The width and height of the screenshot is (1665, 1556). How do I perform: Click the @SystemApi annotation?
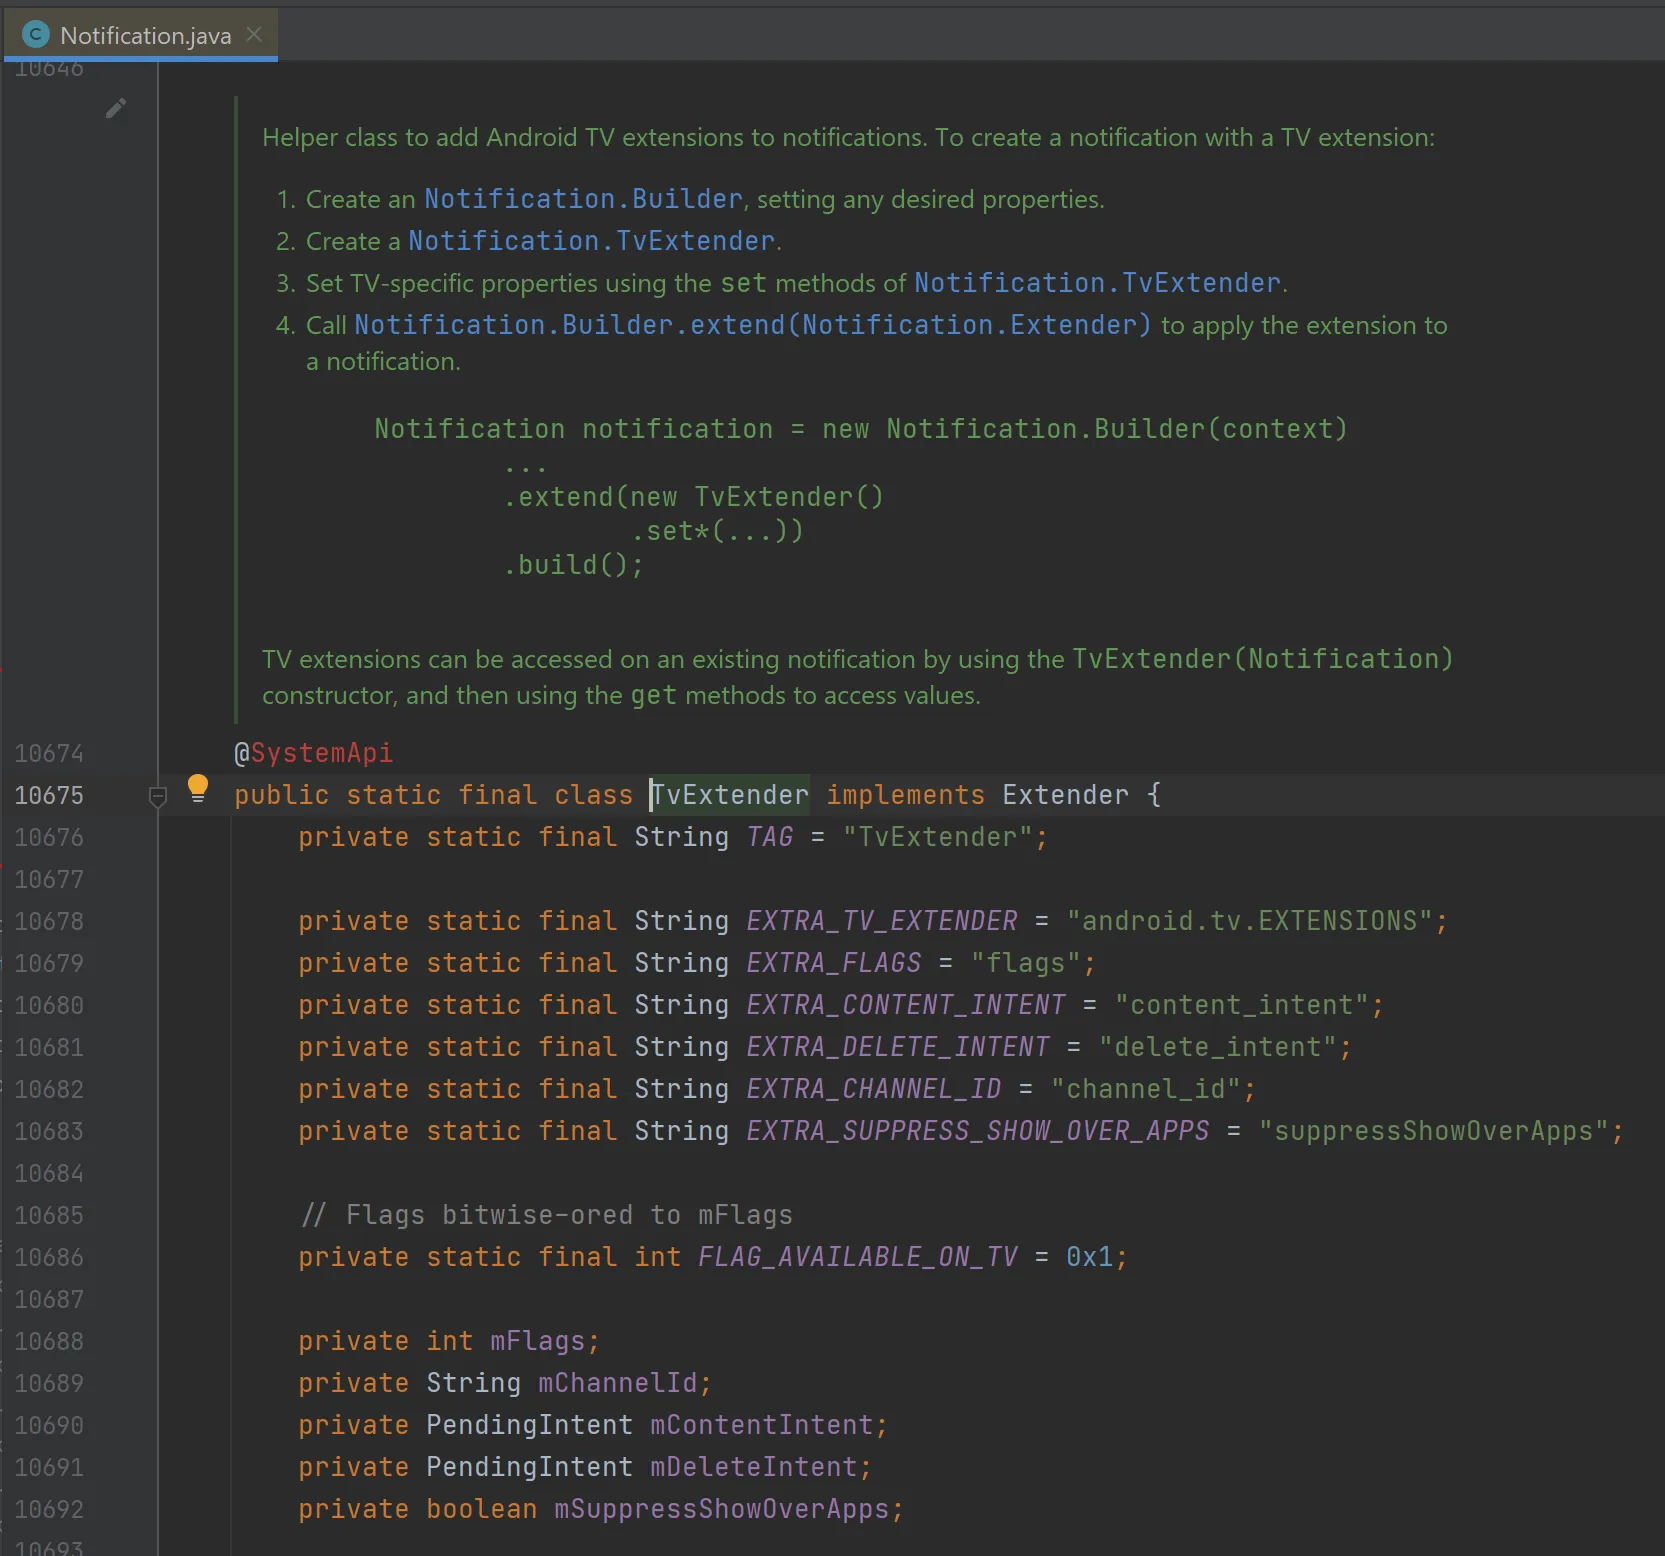click(314, 753)
